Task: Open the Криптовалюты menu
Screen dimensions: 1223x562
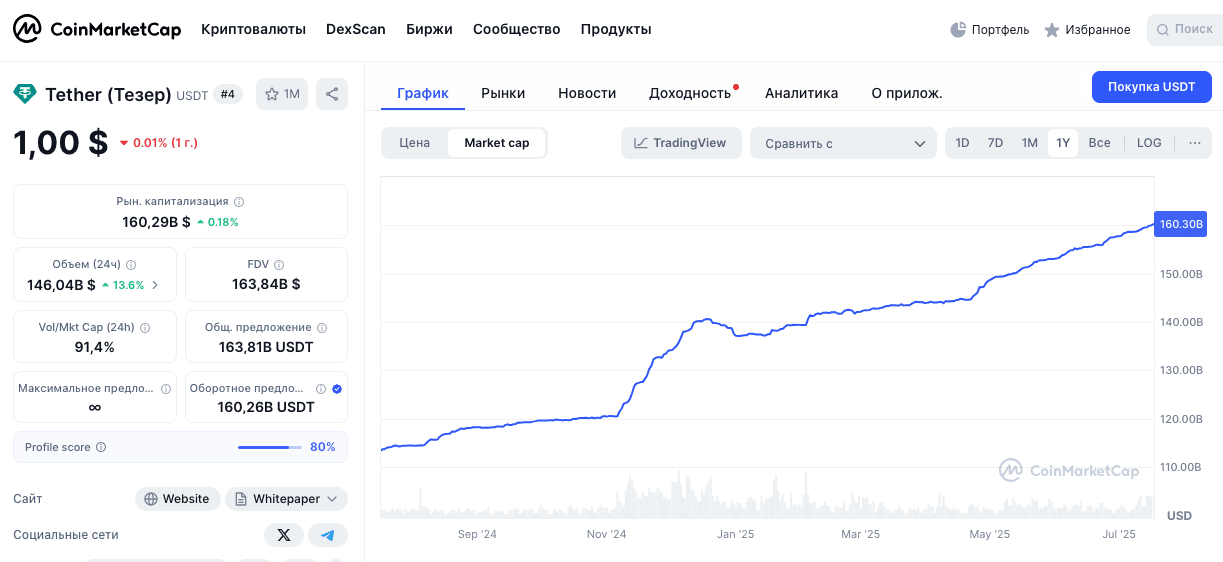Action: tap(253, 29)
